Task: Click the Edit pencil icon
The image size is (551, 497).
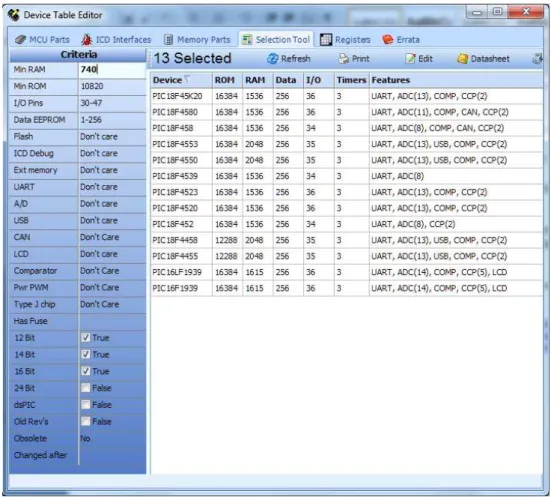Action: [x=410, y=58]
